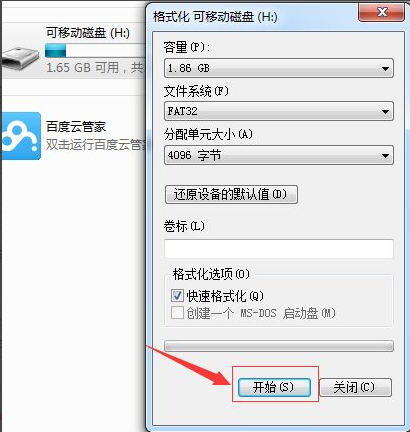Screen dimensions: 410x432
Task: Select the 可移动磁盘 (H:) drive label
Action: pyautogui.click(x=88, y=33)
